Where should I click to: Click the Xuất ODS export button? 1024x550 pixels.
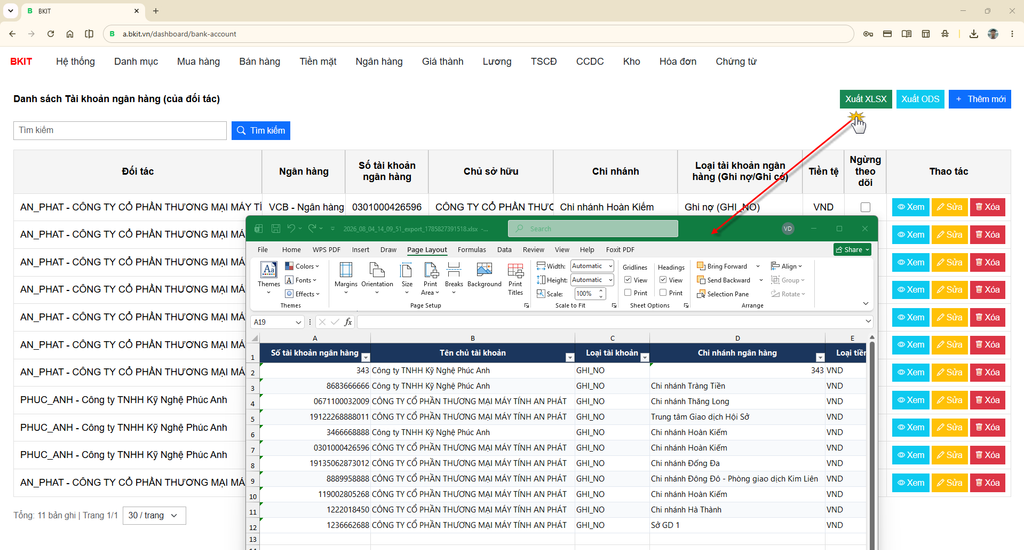(x=920, y=99)
